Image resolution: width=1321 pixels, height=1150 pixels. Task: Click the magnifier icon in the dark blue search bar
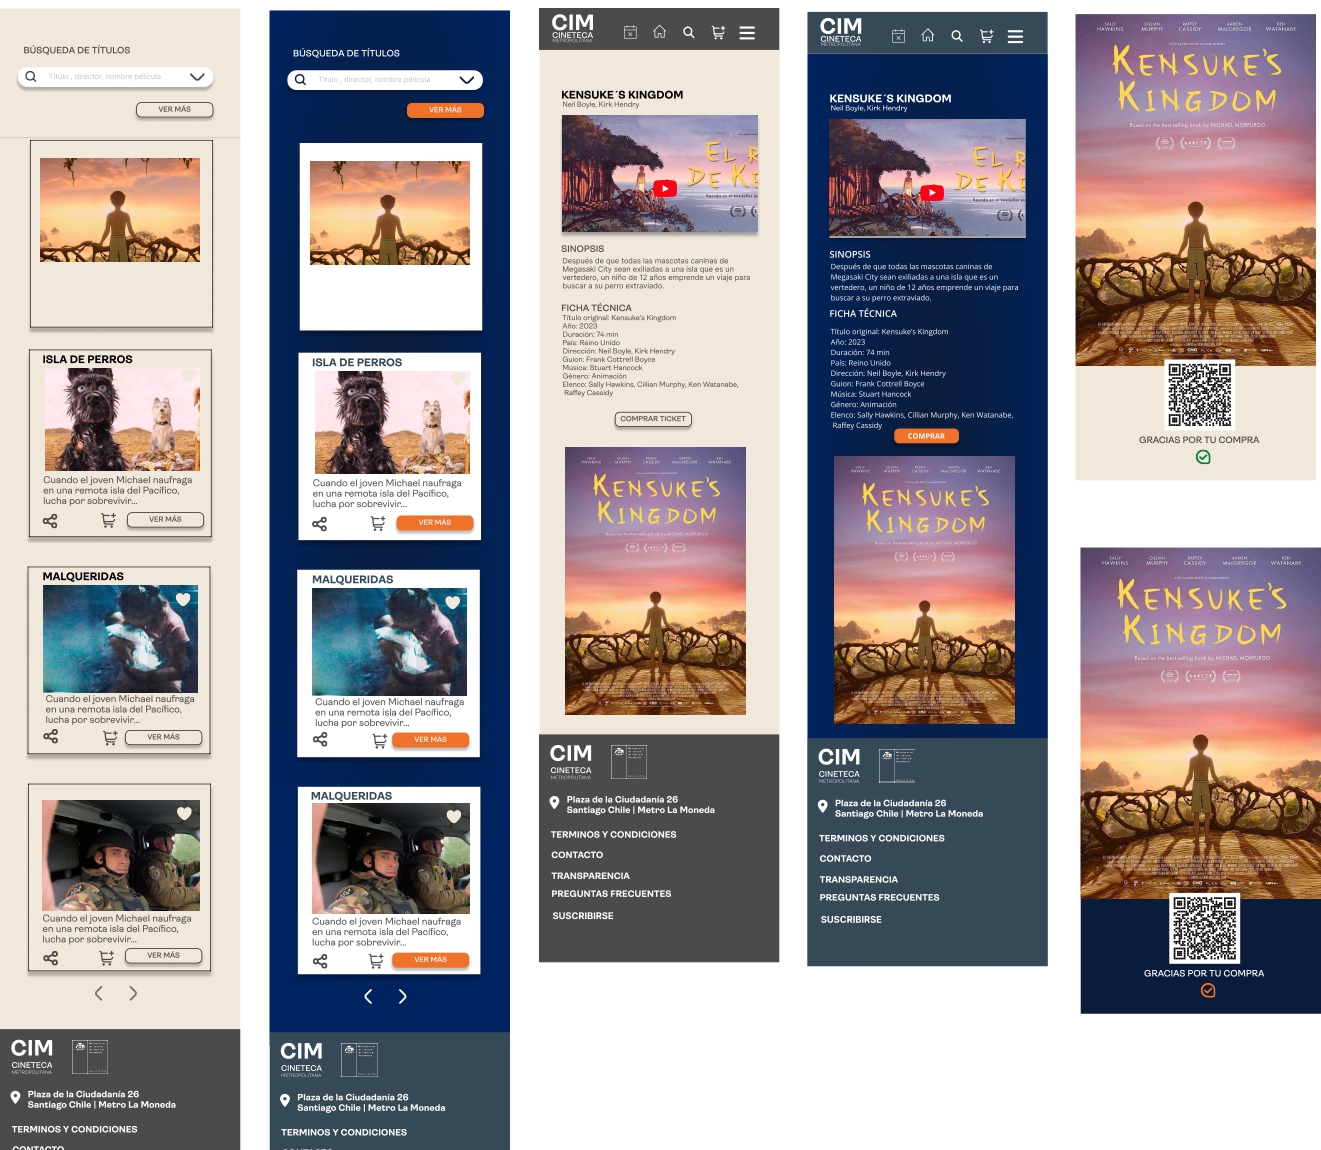tap(300, 79)
